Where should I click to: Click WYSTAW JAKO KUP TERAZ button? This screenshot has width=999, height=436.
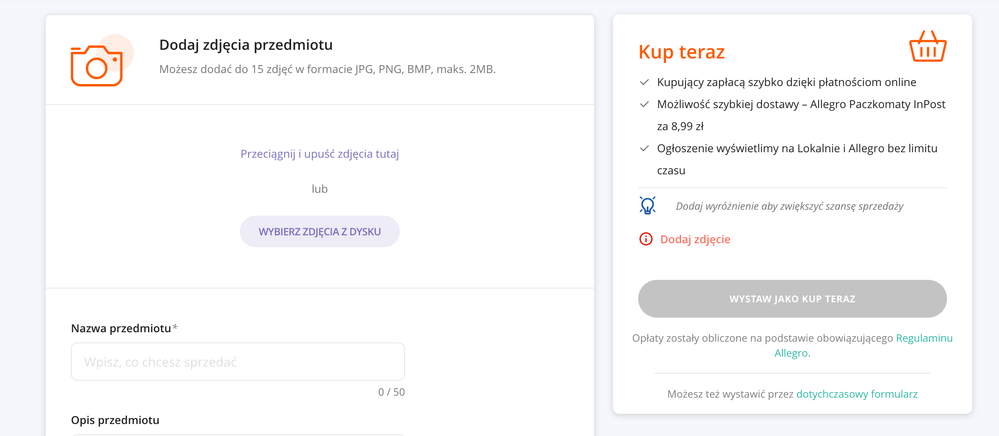pyautogui.click(x=792, y=298)
